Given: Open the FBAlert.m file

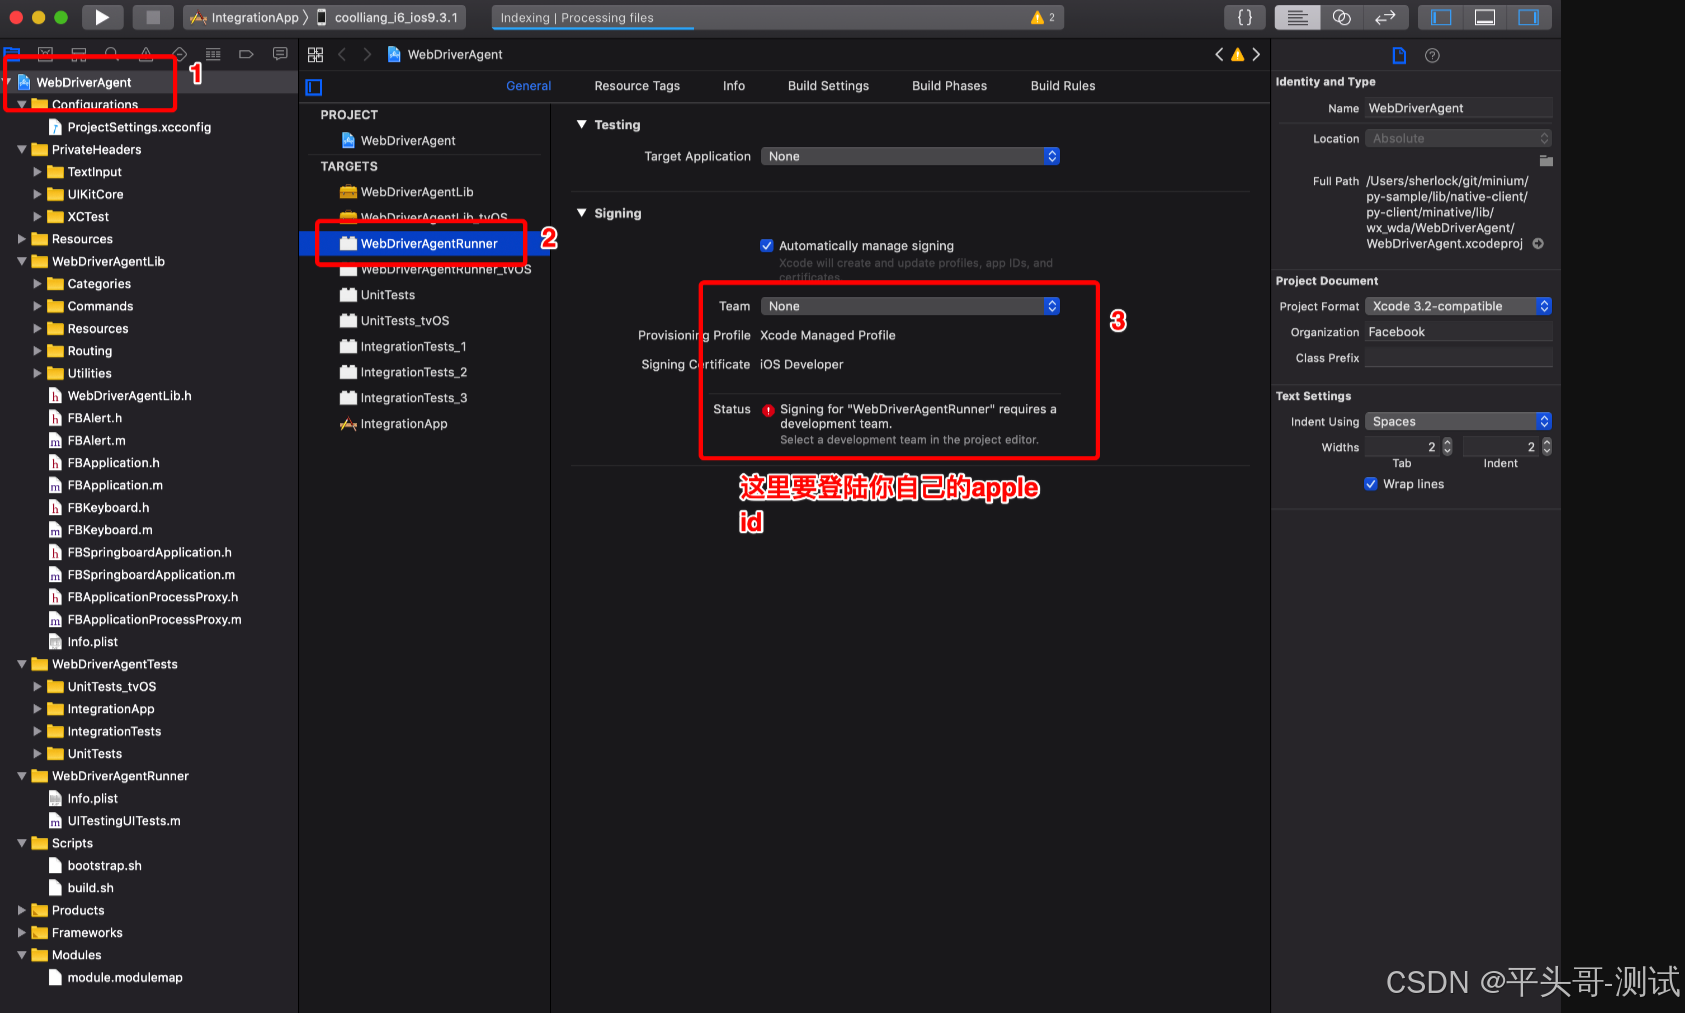Looking at the screenshot, I should pos(96,440).
